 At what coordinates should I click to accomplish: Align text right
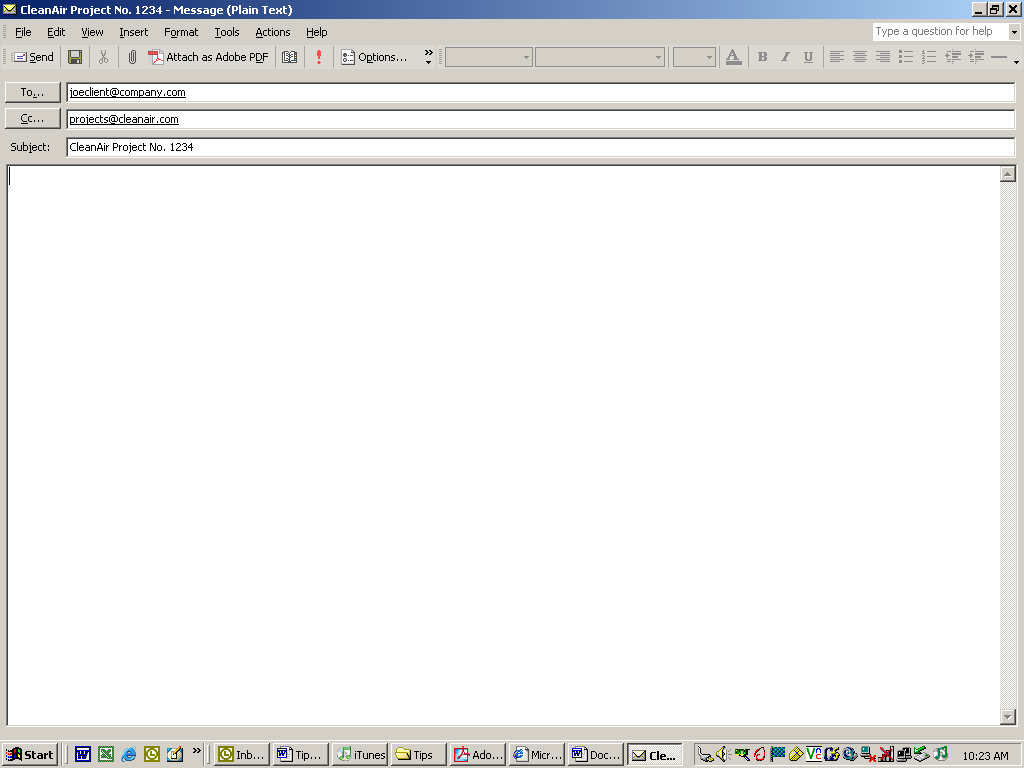pos(882,57)
